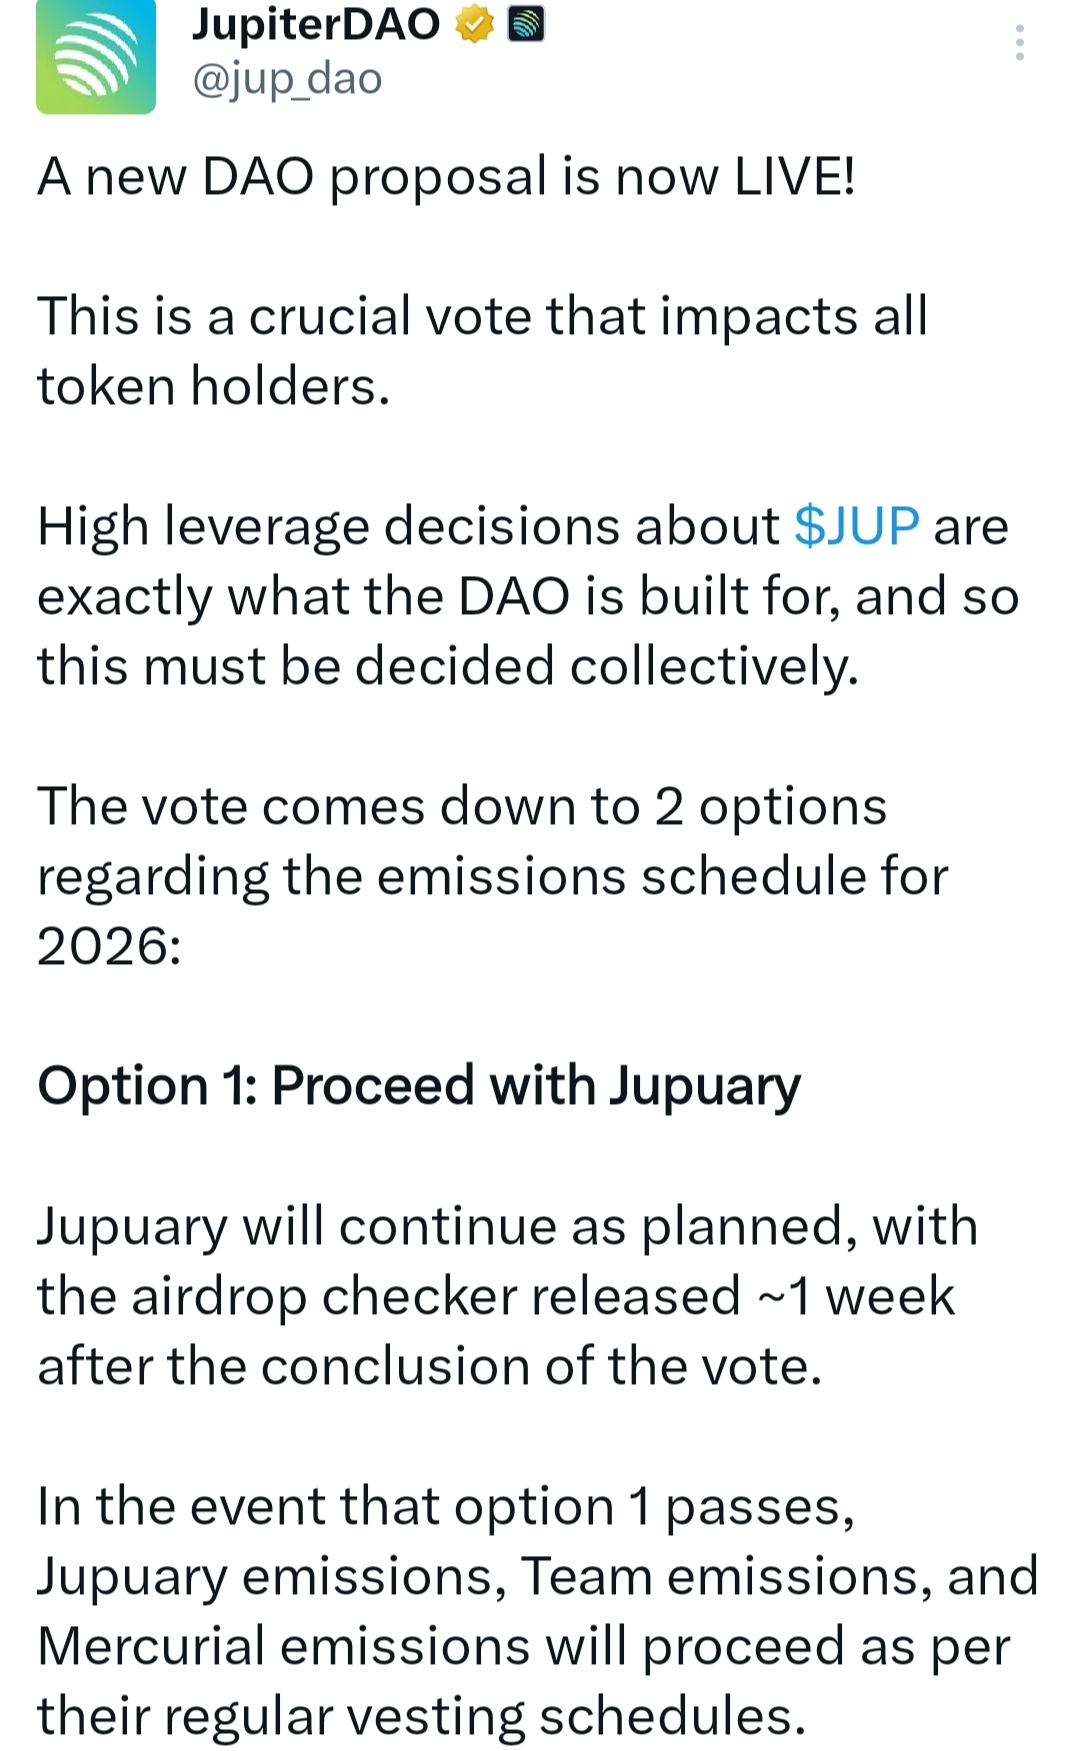Open the $JUP cashtag link

point(856,526)
